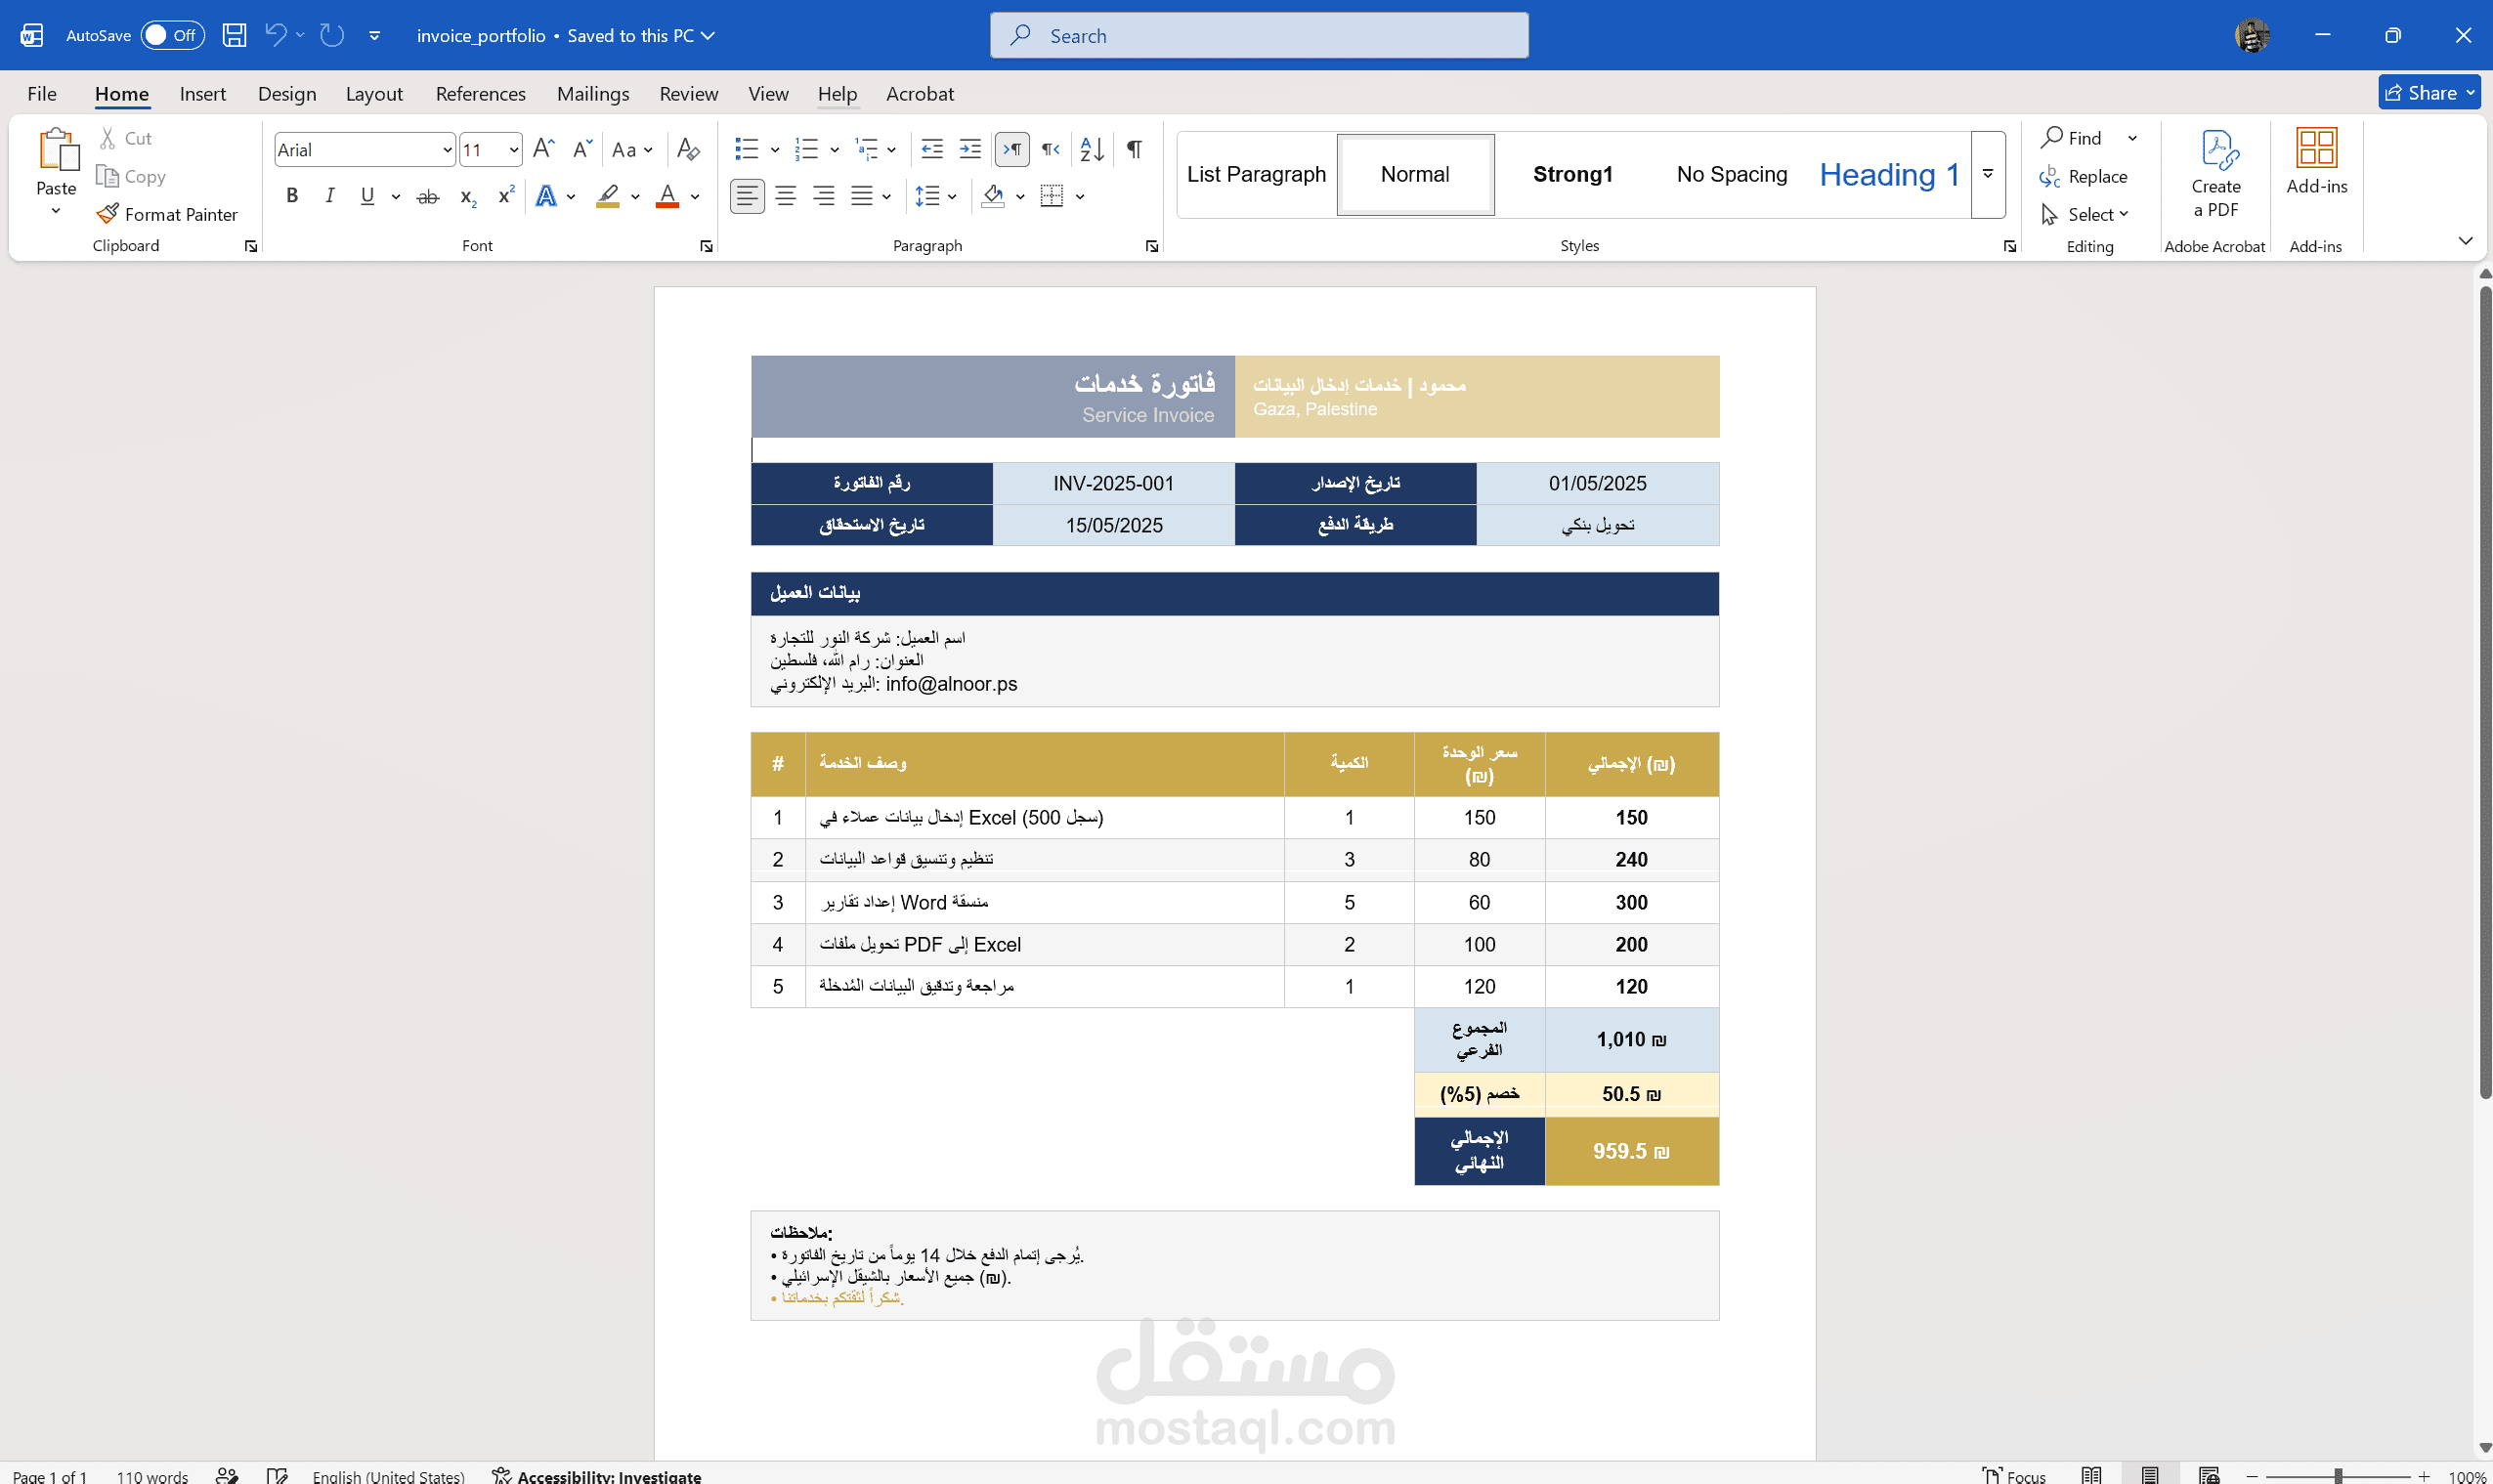Click the Search box in title bar

click(x=1258, y=35)
